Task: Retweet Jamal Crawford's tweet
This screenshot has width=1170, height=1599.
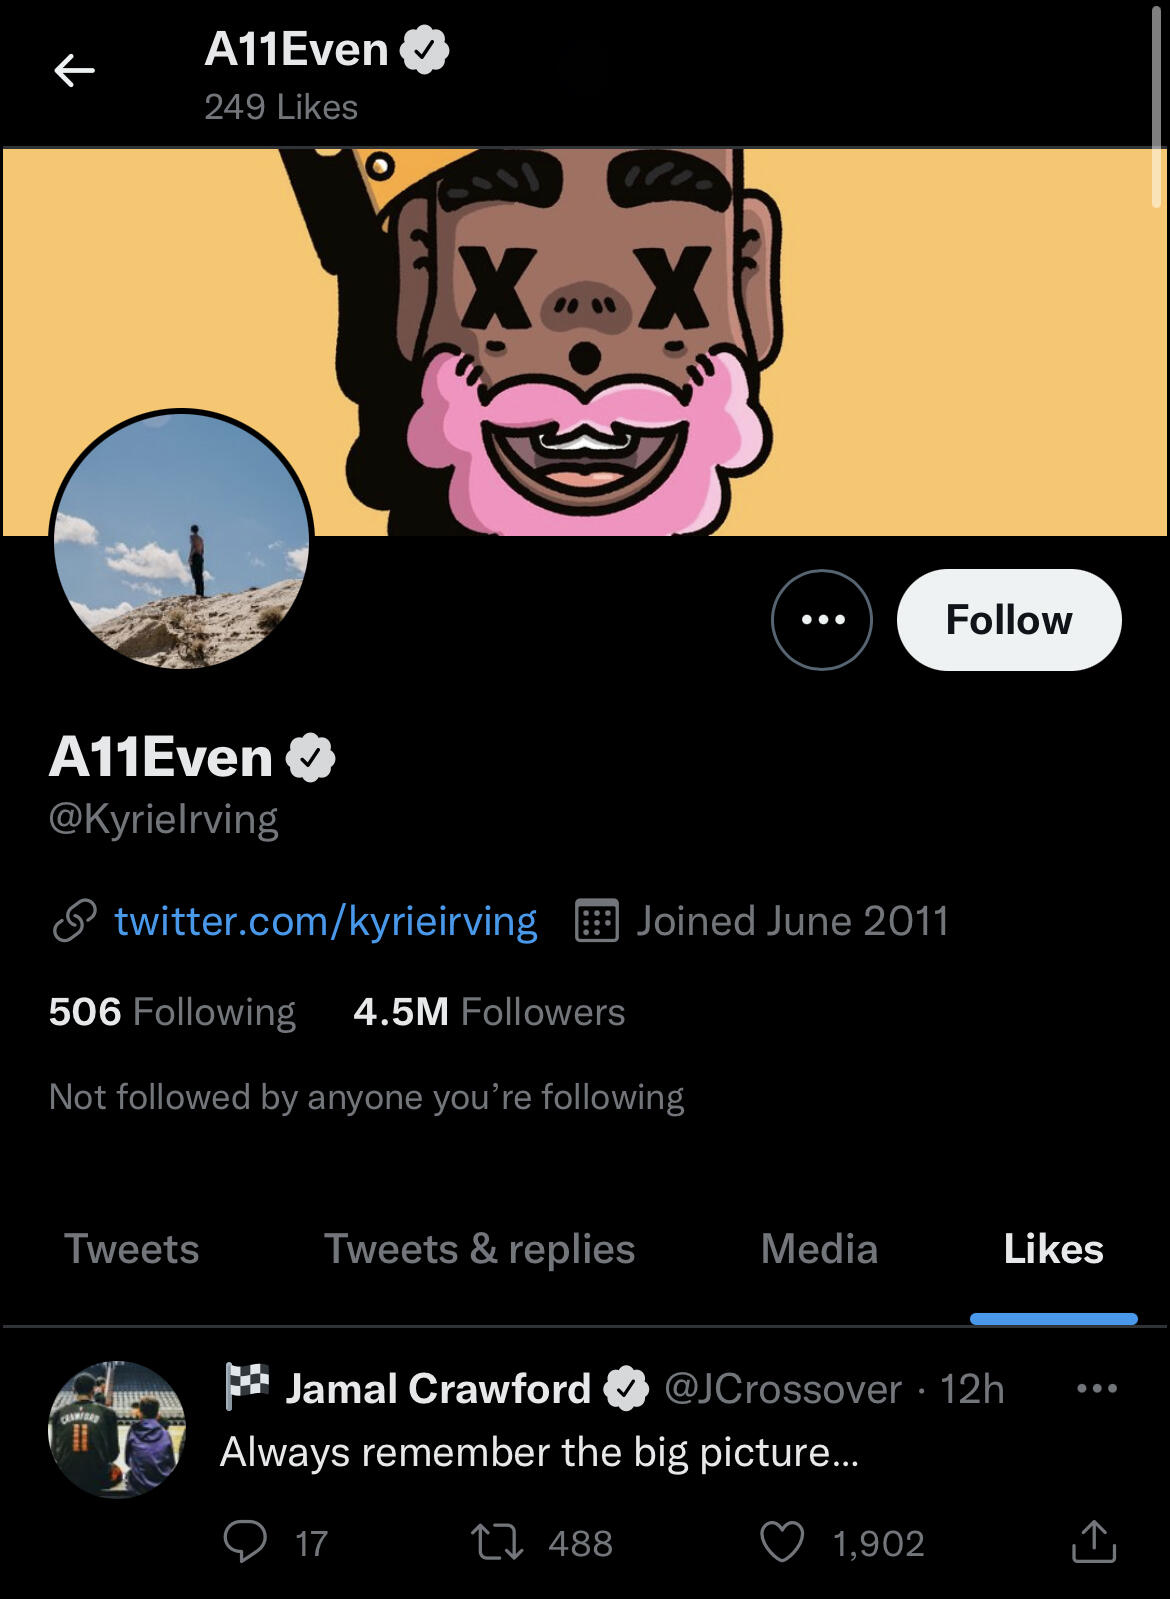Action: pyautogui.click(x=497, y=1541)
